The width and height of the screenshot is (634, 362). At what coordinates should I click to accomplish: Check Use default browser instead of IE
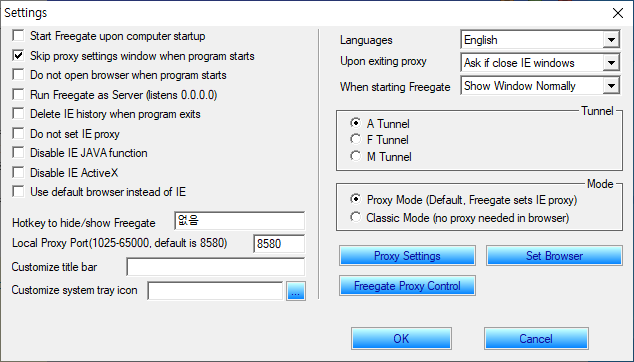point(18,191)
